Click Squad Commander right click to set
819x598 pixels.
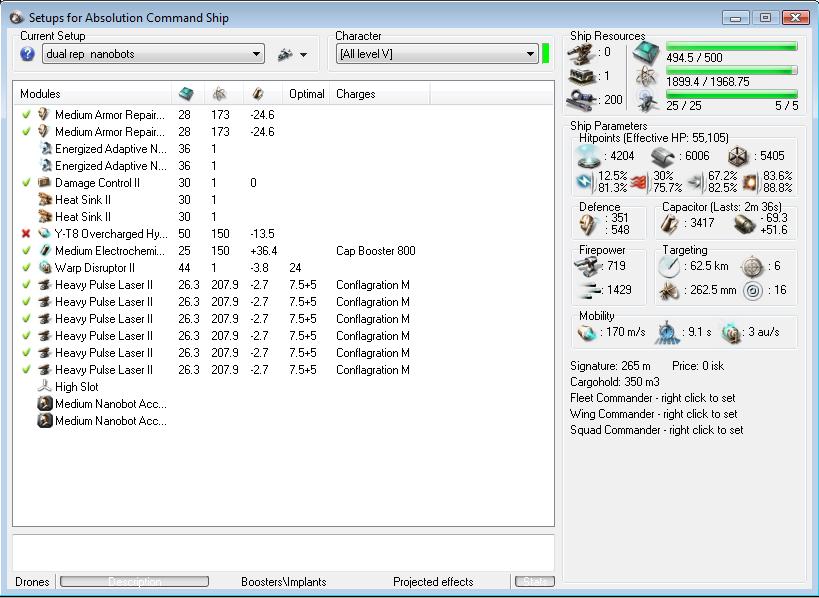pos(657,430)
